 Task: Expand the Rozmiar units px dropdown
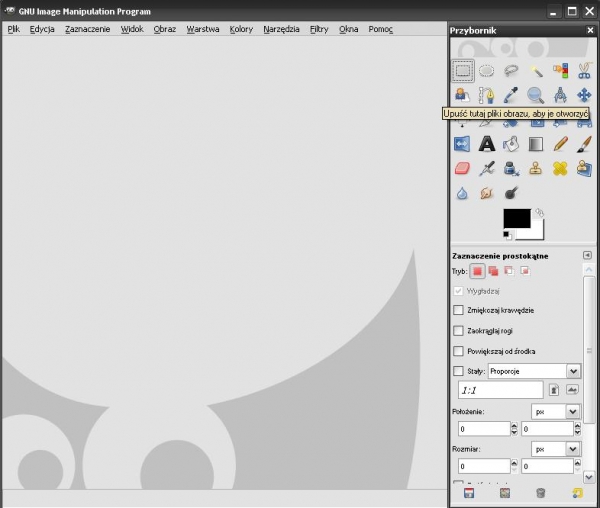[x=555, y=449]
